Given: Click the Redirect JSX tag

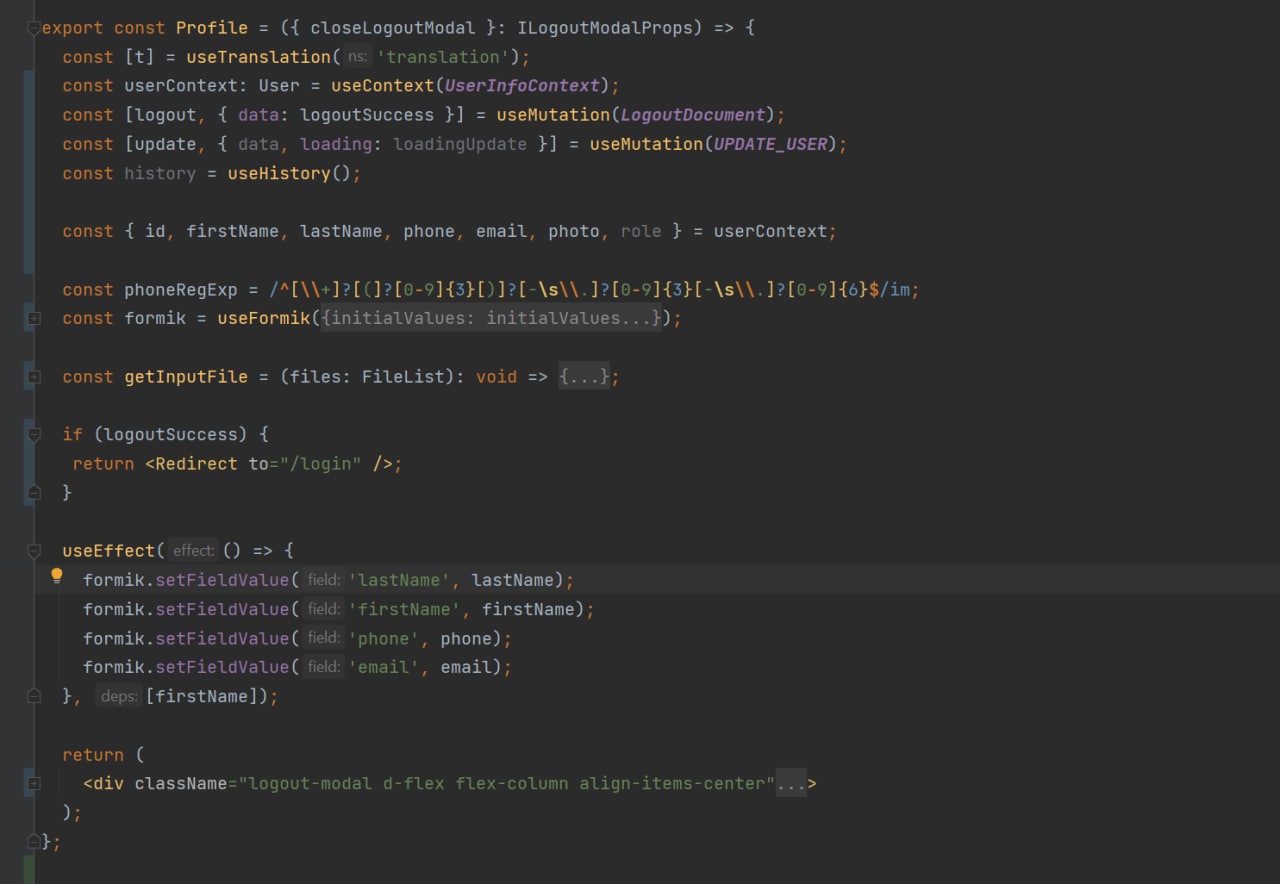Looking at the screenshot, I should [x=196, y=464].
